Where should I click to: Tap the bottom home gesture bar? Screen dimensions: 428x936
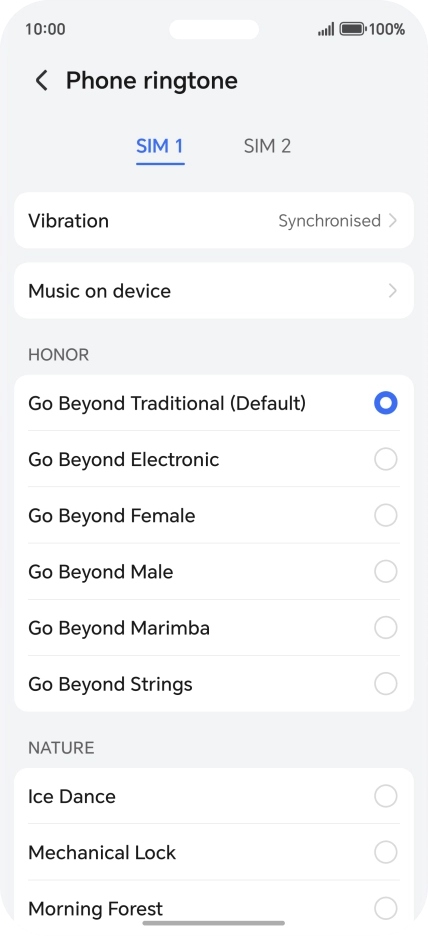[214, 923]
